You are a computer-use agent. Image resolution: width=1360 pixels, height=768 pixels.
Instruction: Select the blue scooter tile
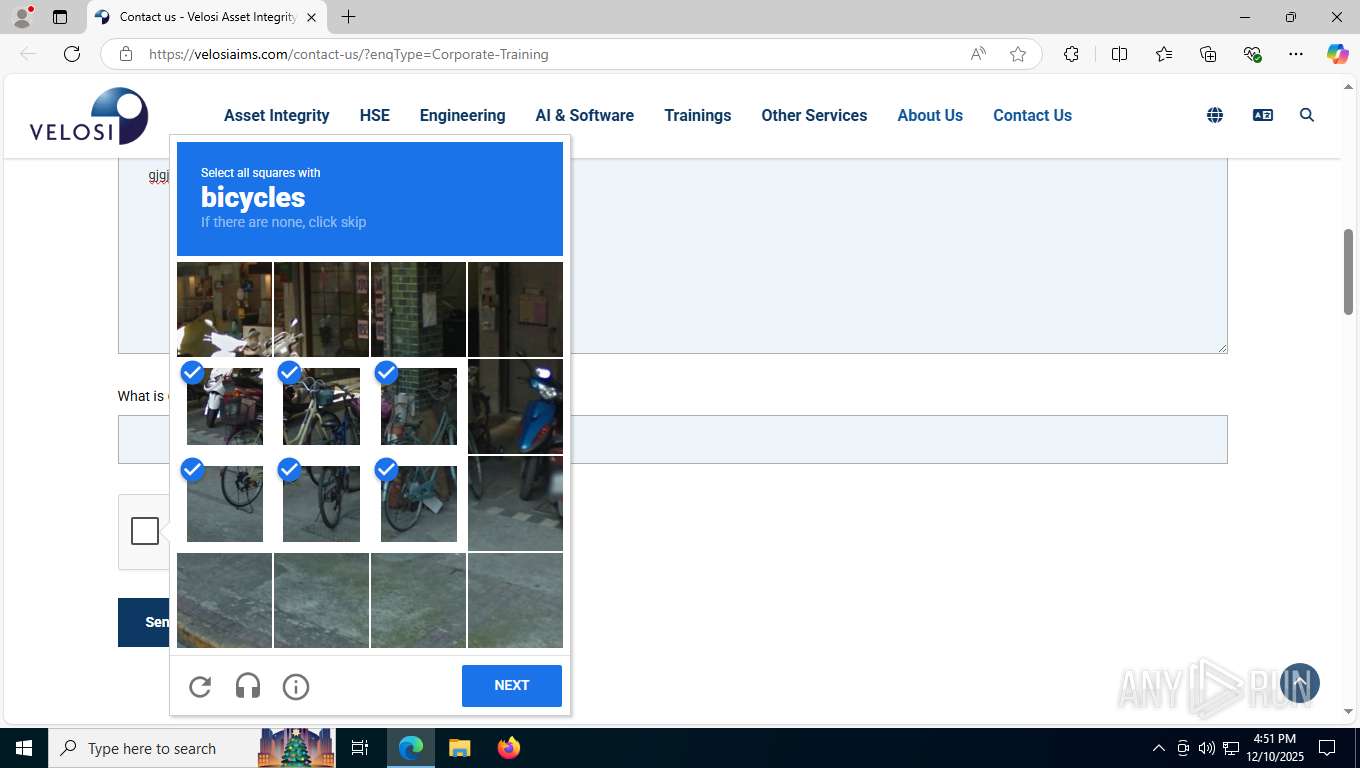coord(515,406)
